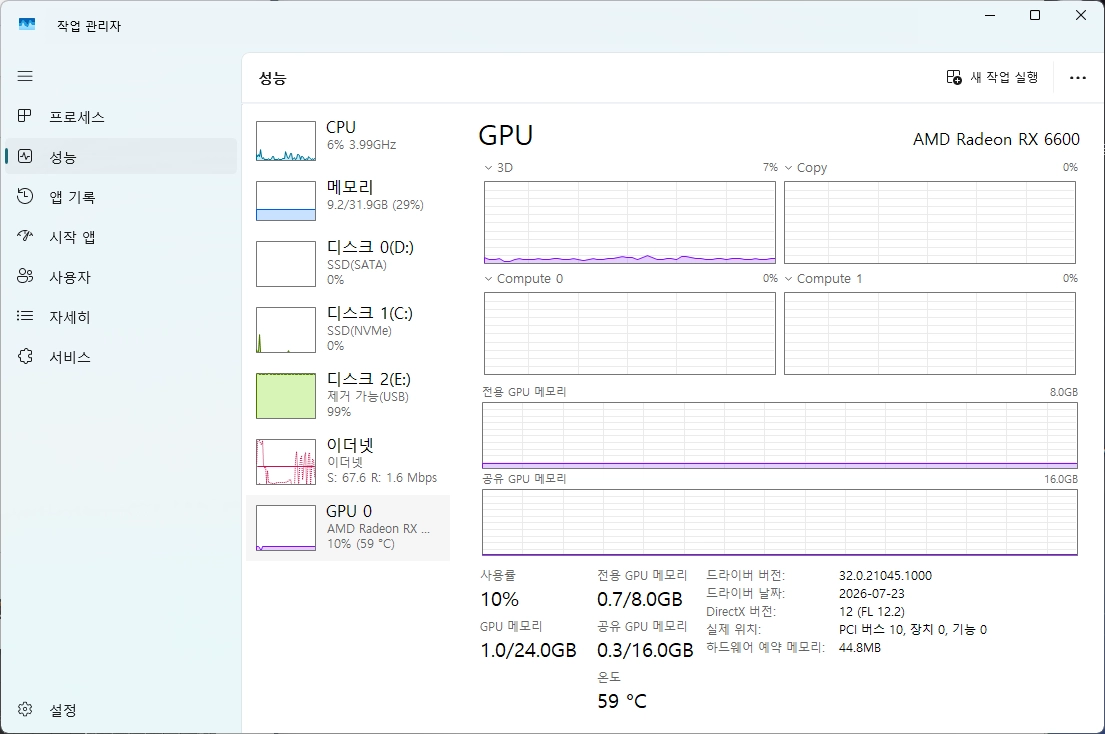The width and height of the screenshot is (1105, 734).
Task: Open the hamburger navigation menu
Action: 25,76
